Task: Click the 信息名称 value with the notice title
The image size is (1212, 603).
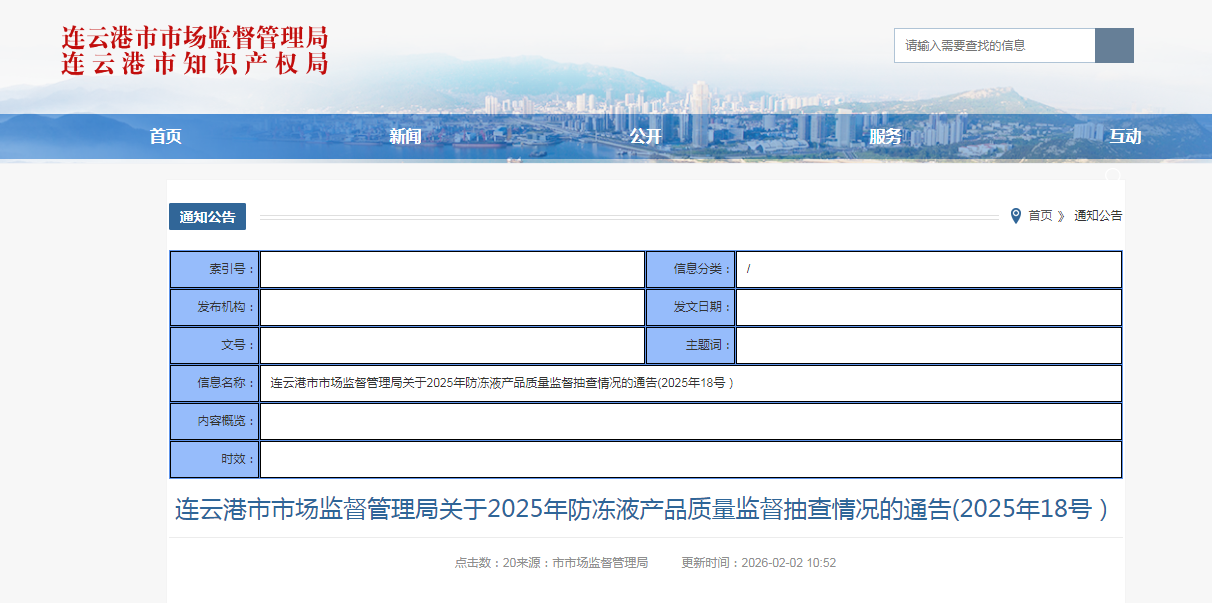Action: (502, 383)
